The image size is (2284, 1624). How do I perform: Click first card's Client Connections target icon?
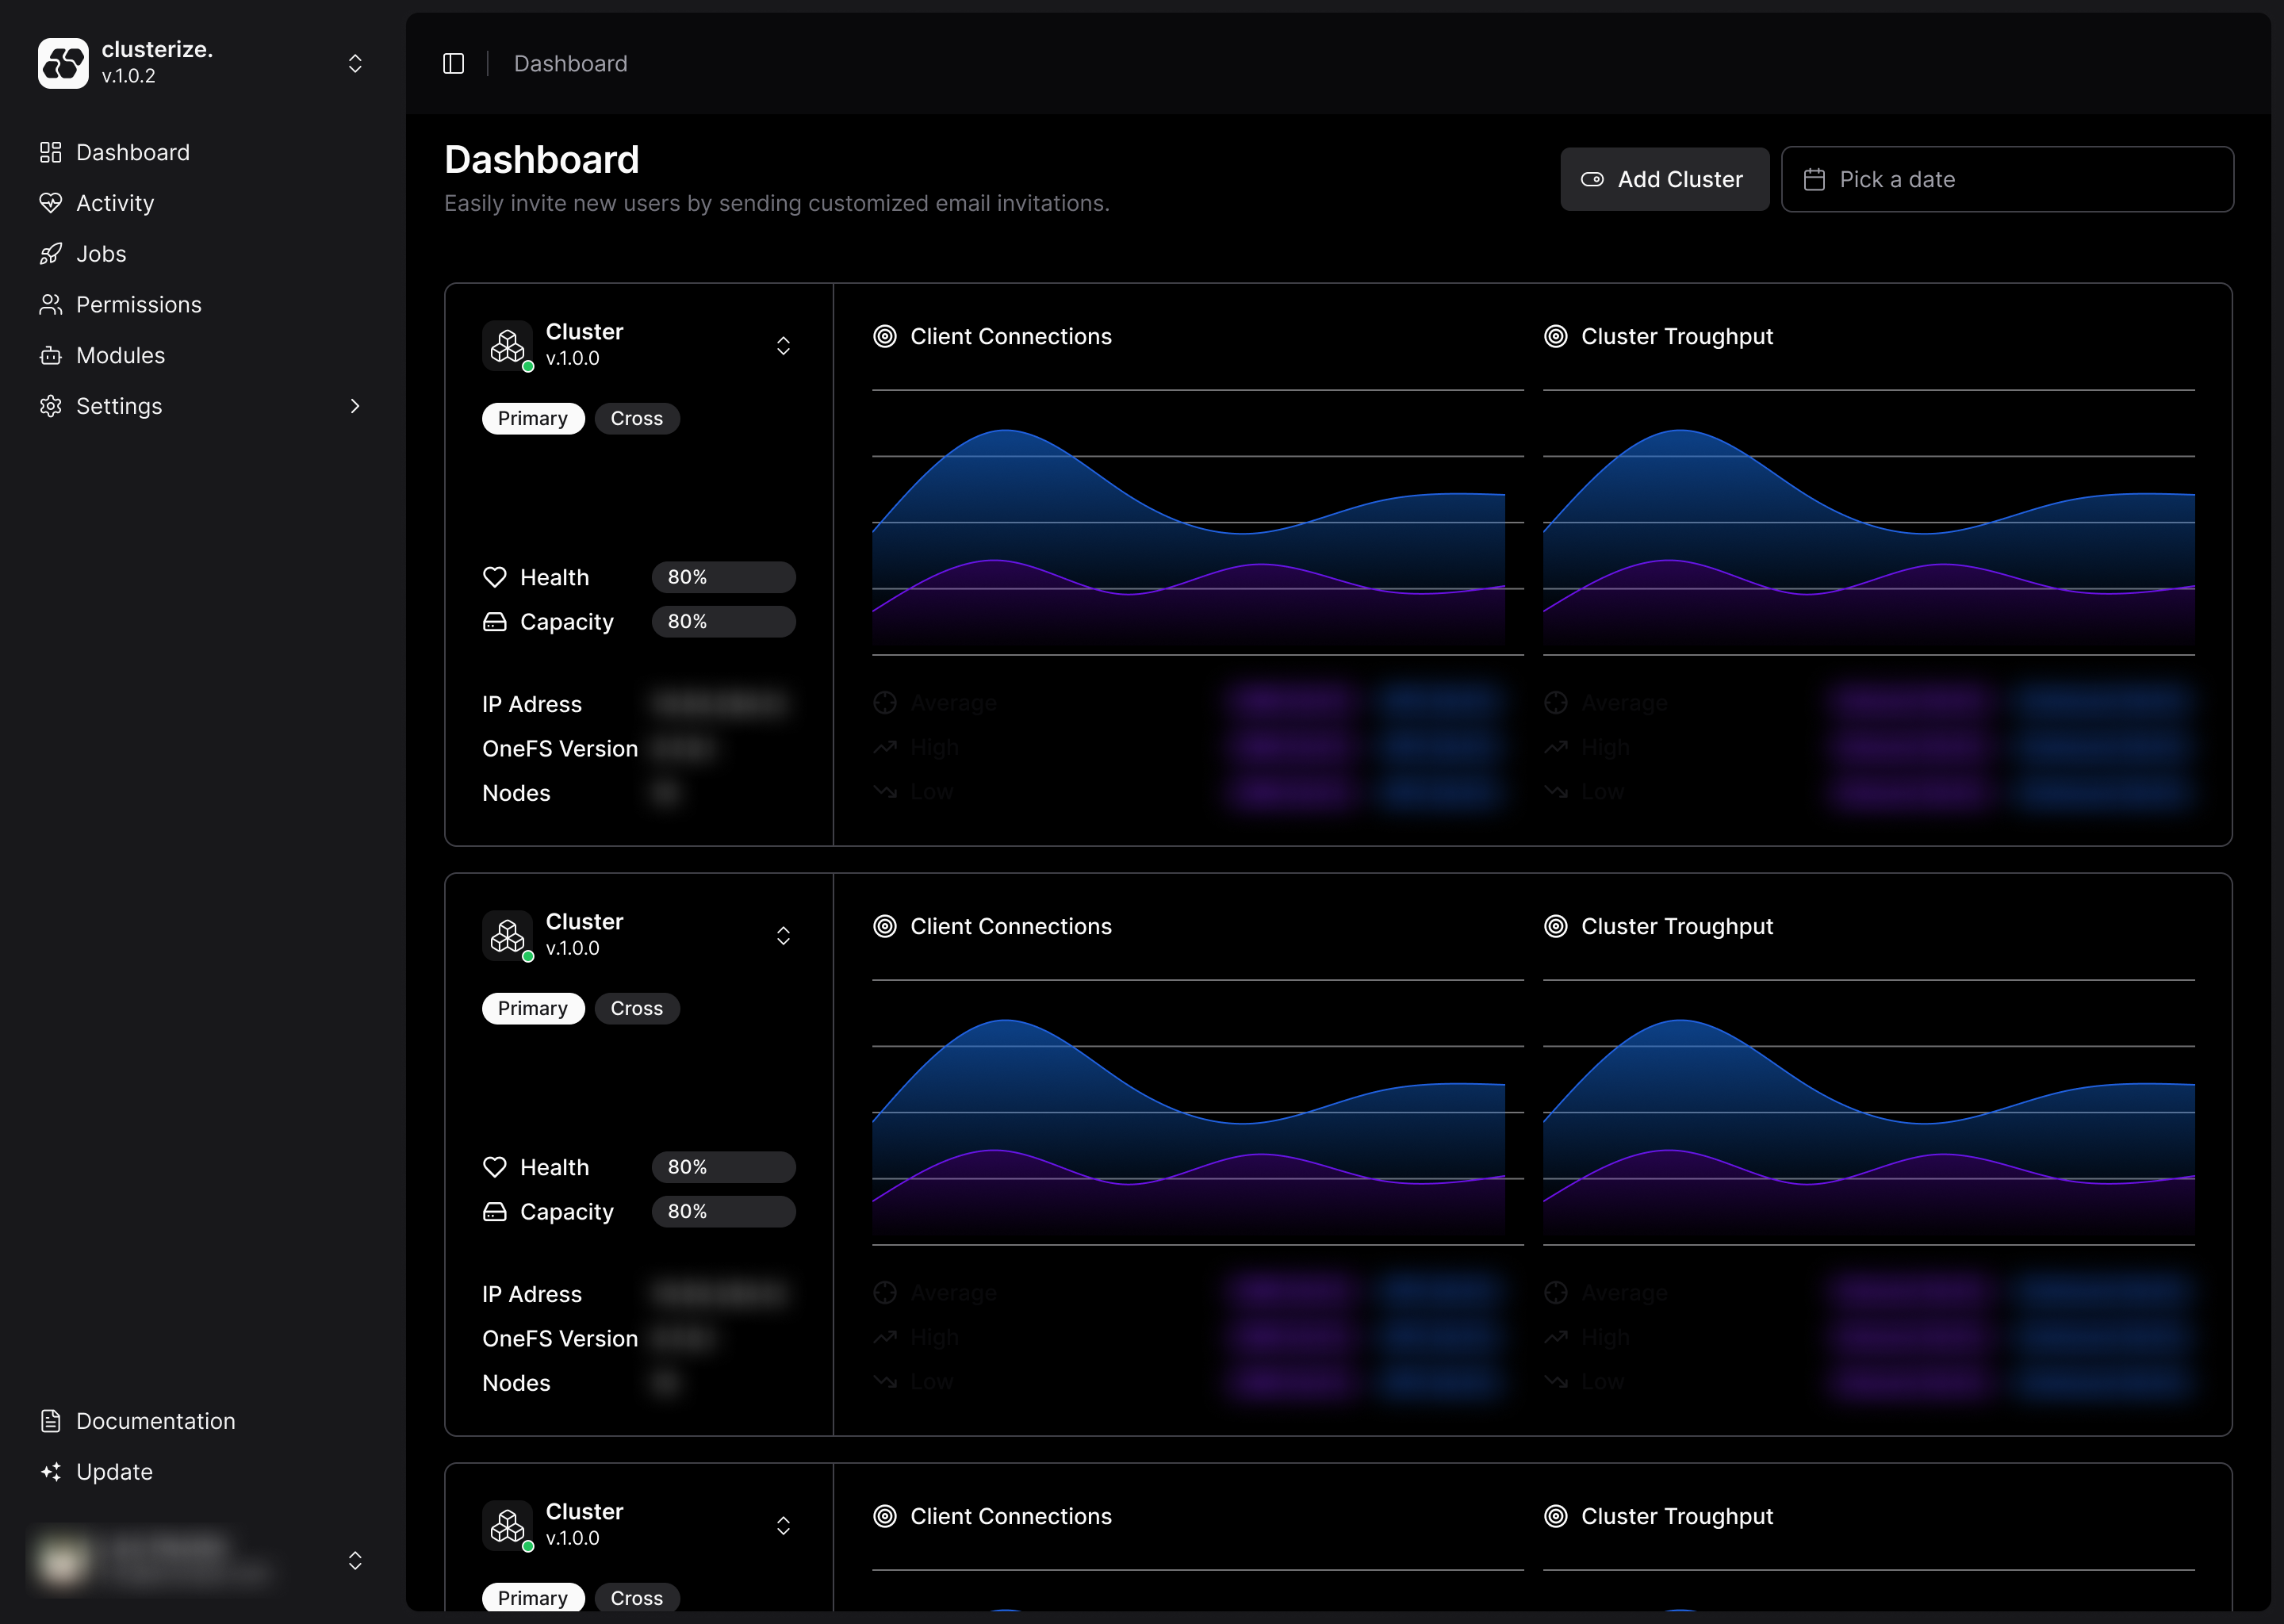pyautogui.click(x=885, y=336)
